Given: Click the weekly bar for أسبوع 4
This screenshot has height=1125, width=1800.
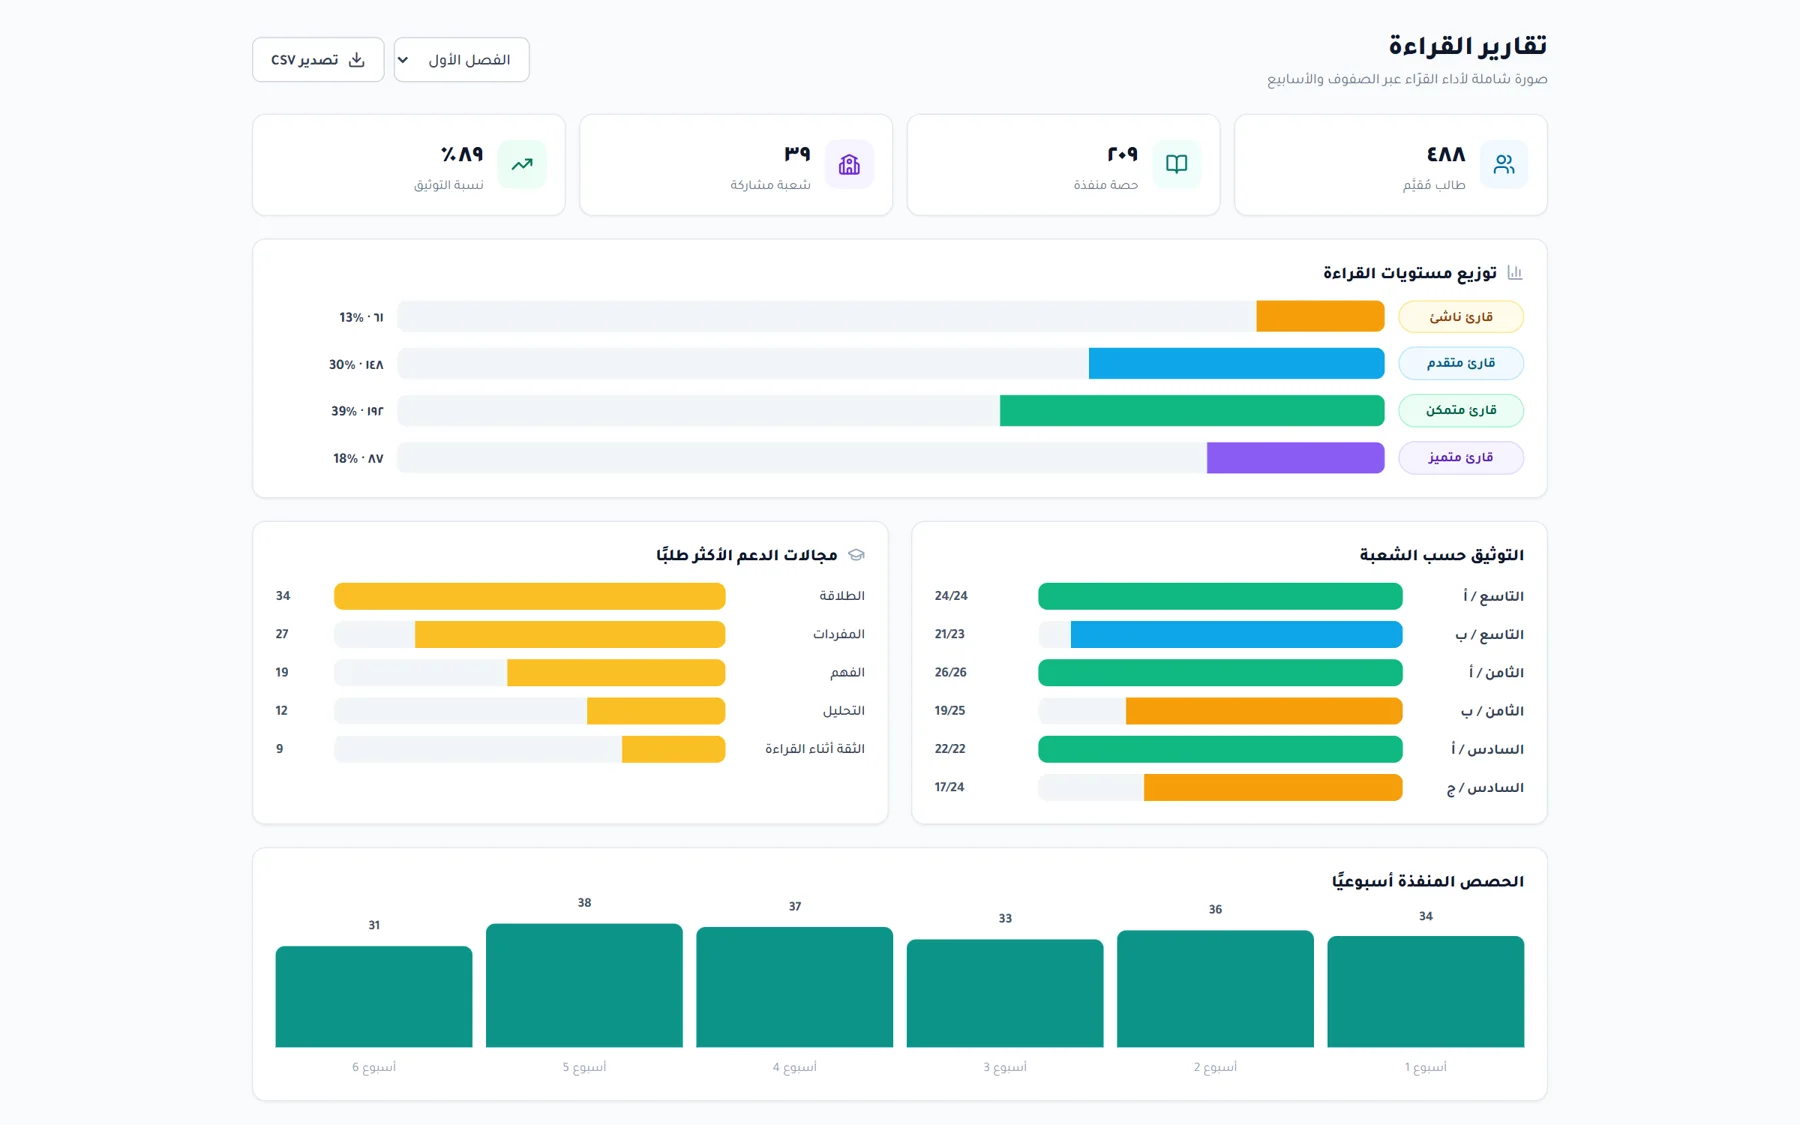Looking at the screenshot, I should pos(794,987).
